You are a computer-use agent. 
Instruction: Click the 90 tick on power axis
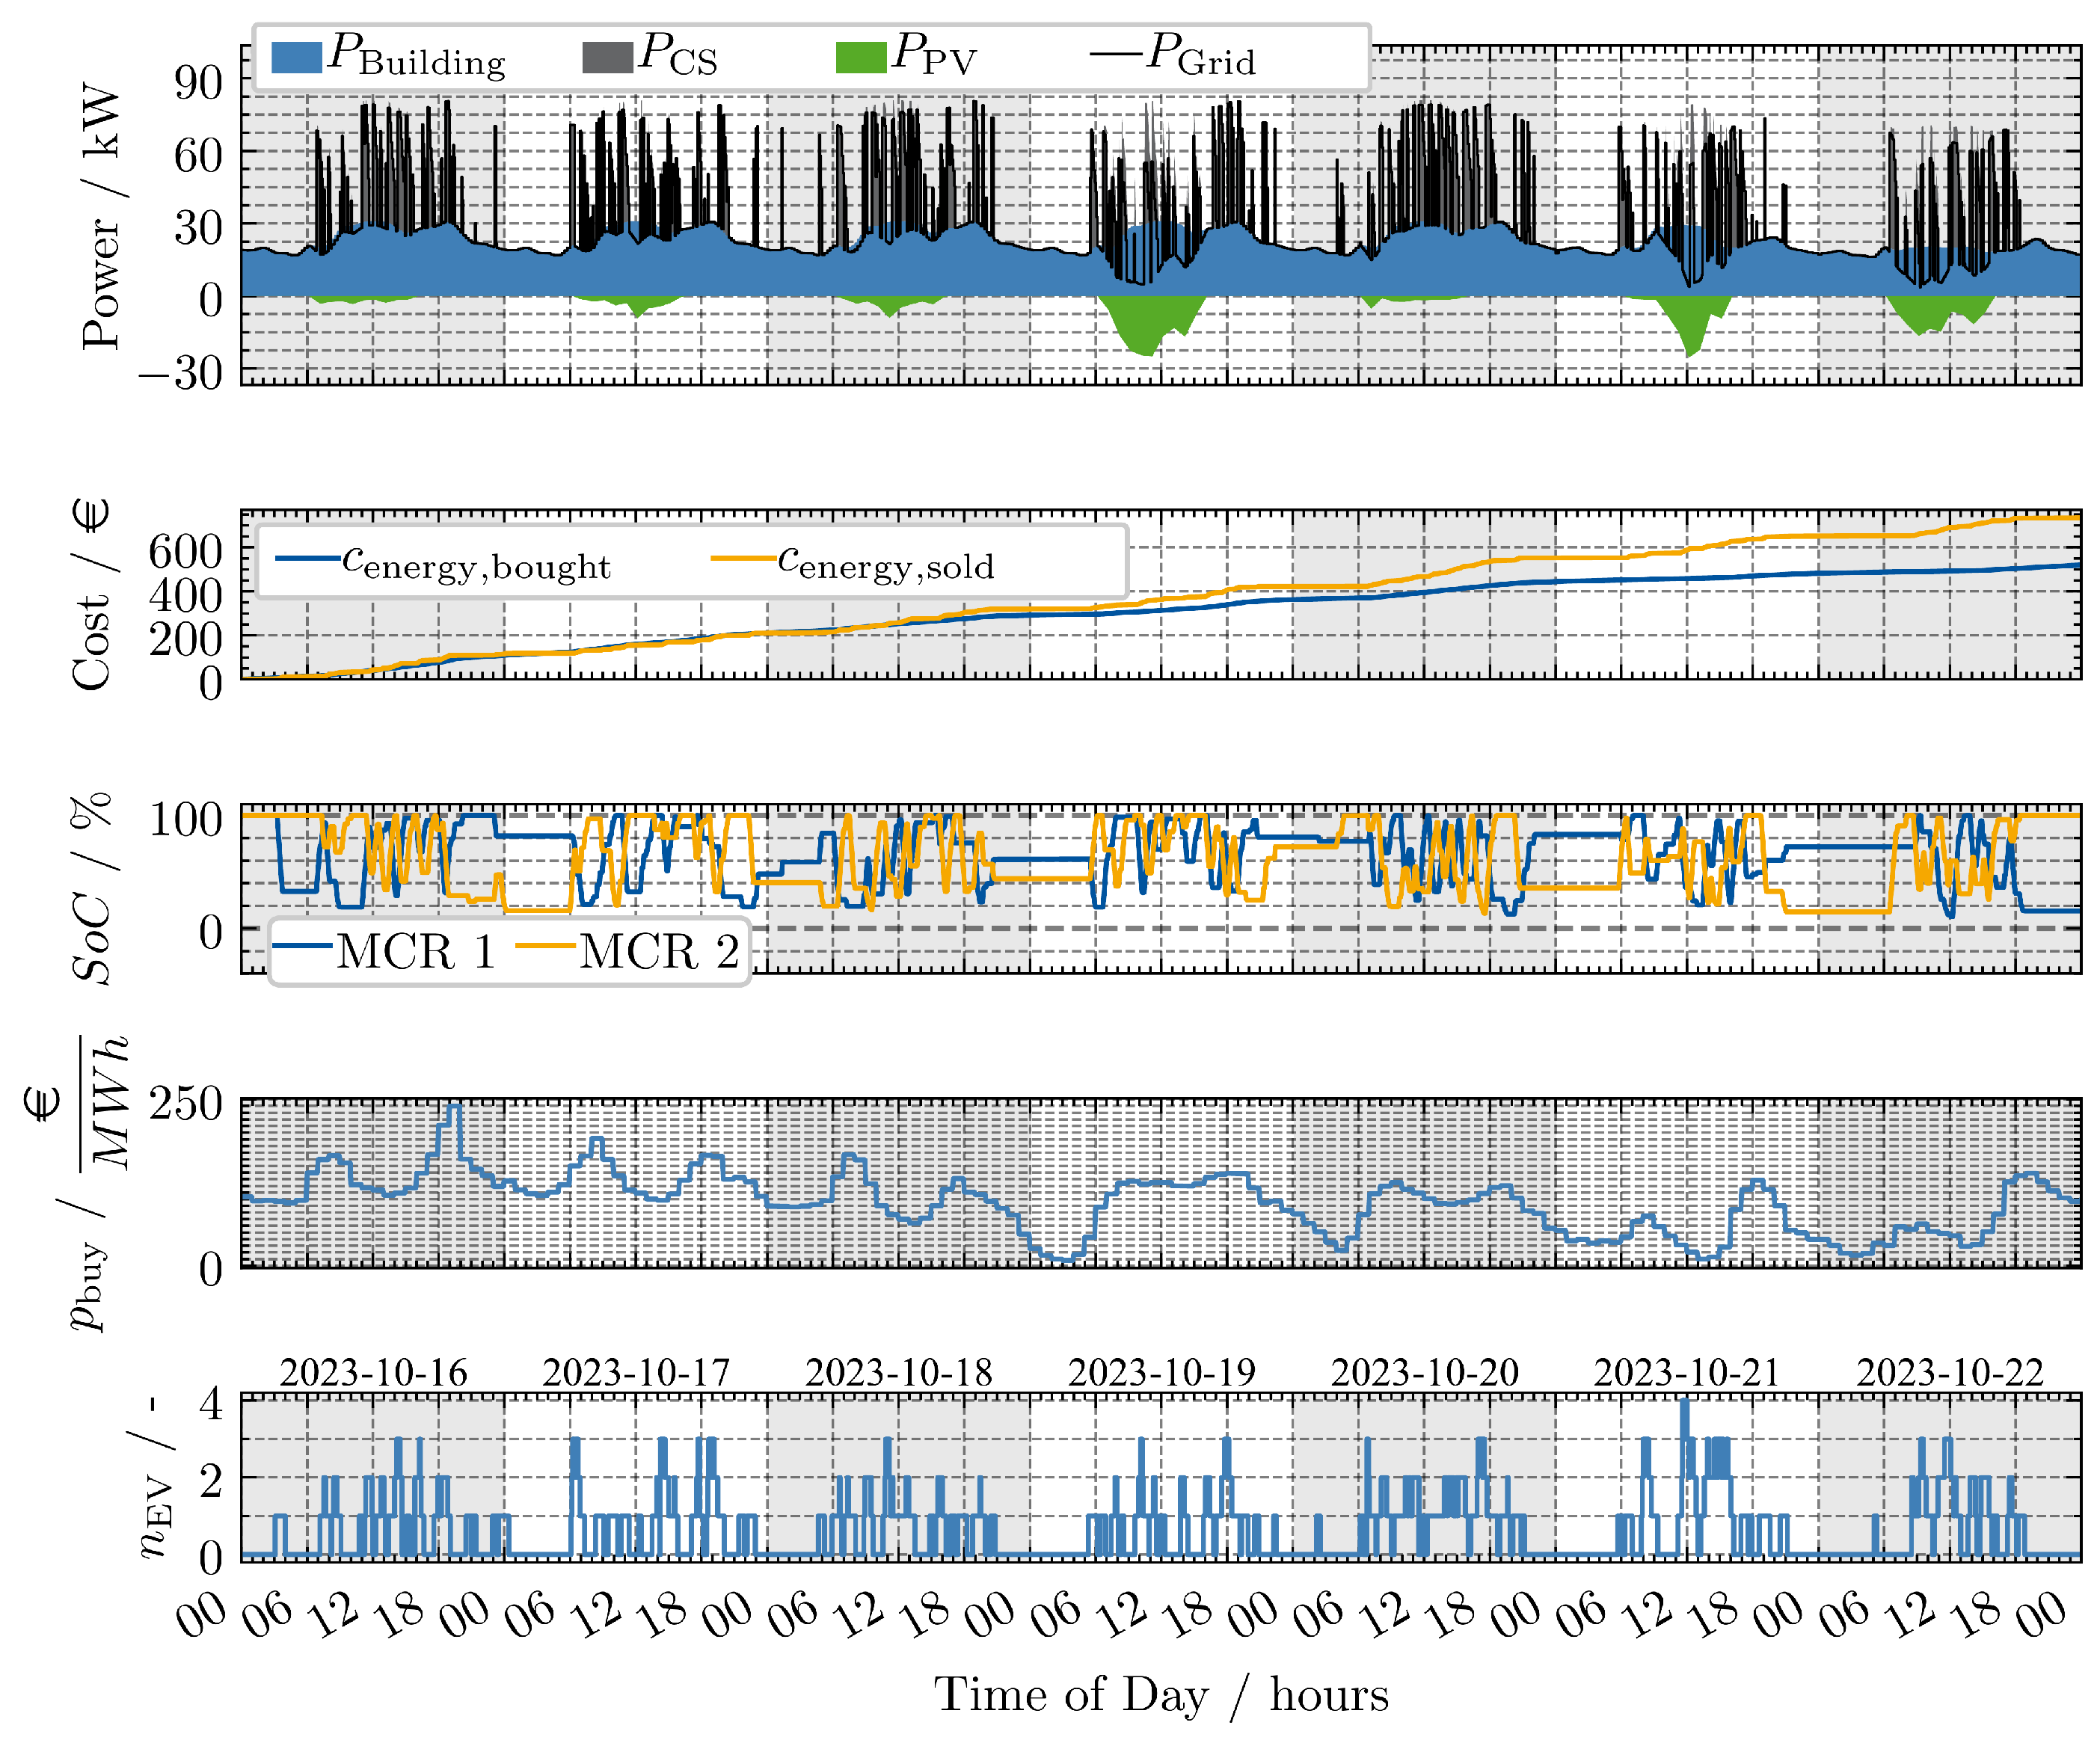pyautogui.click(x=198, y=83)
